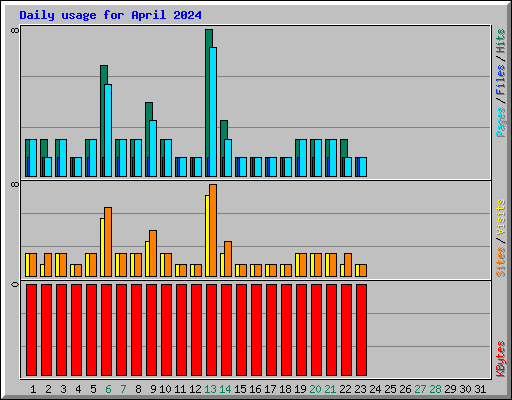This screenshot has height=400, width=512.
Task: Click the orange Visits bar for day 13
Action: [213, 230]
